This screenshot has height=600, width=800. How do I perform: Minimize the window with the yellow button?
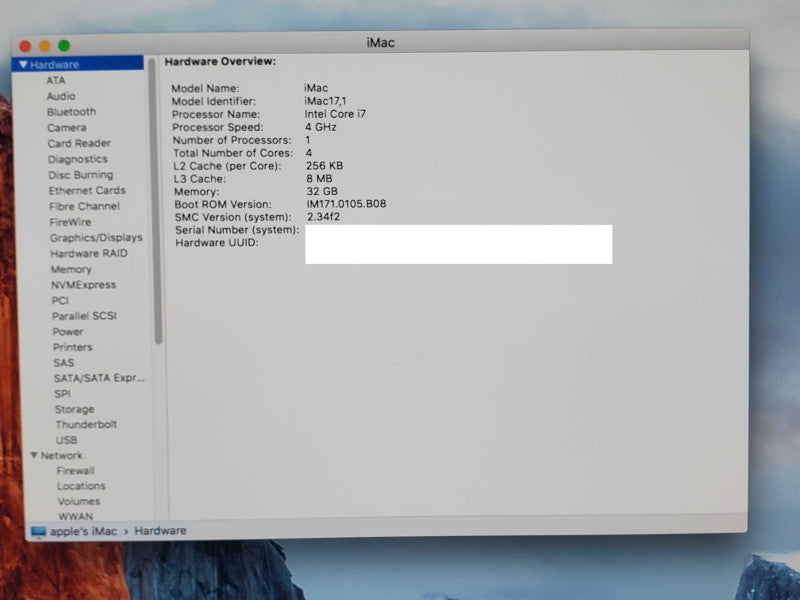click(x=45, y=46)
